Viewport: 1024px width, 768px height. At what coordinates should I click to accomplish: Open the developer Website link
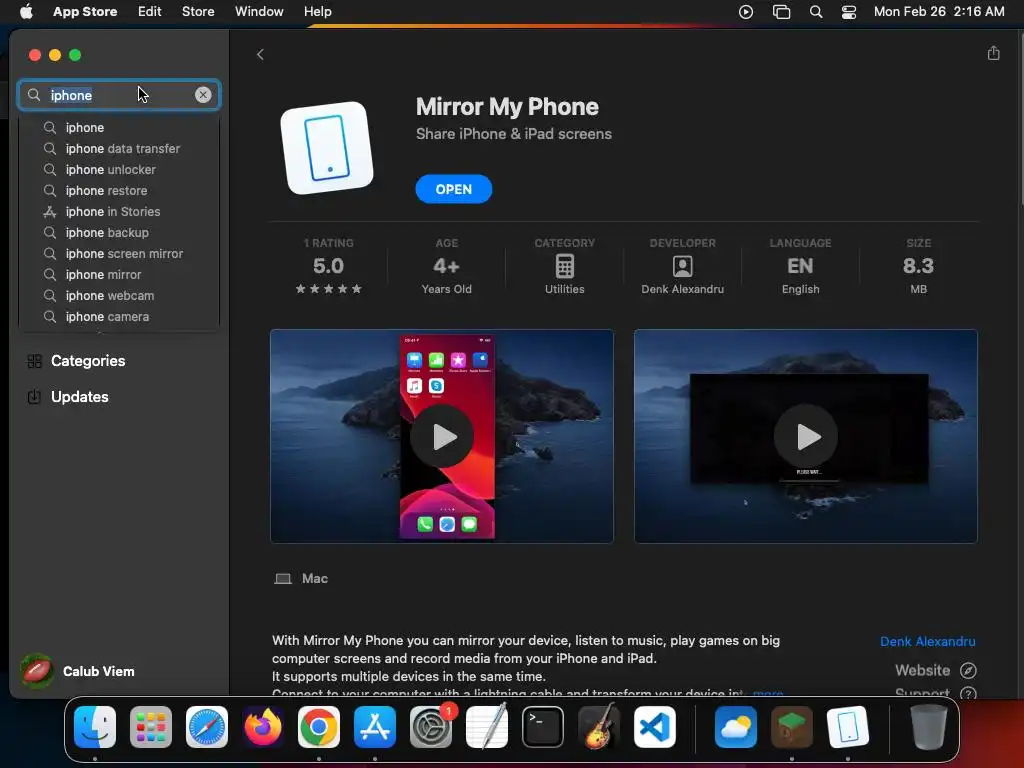(x=935, y=671)
